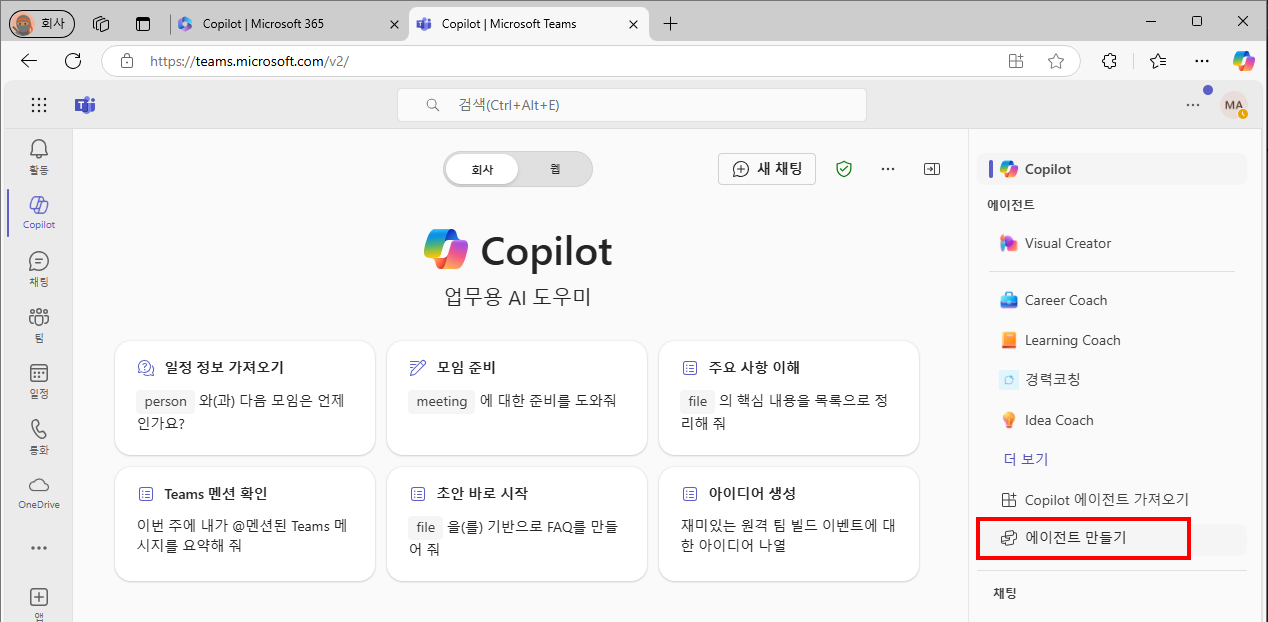This screenshot has height=622, width=1268.
Task: Switch to Copilot | Microsoft 365 browser tab
Action: pyautogui.click(x=288, y=23)
